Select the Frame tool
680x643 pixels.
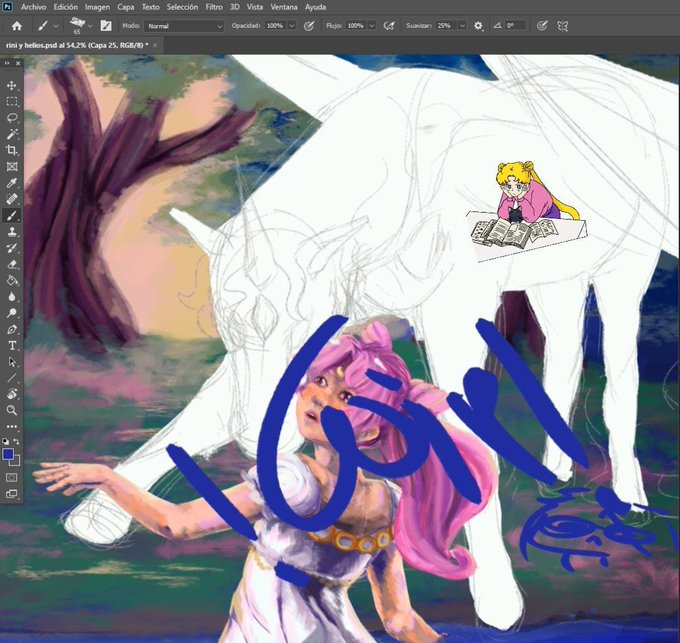click(x=12, y=166)
